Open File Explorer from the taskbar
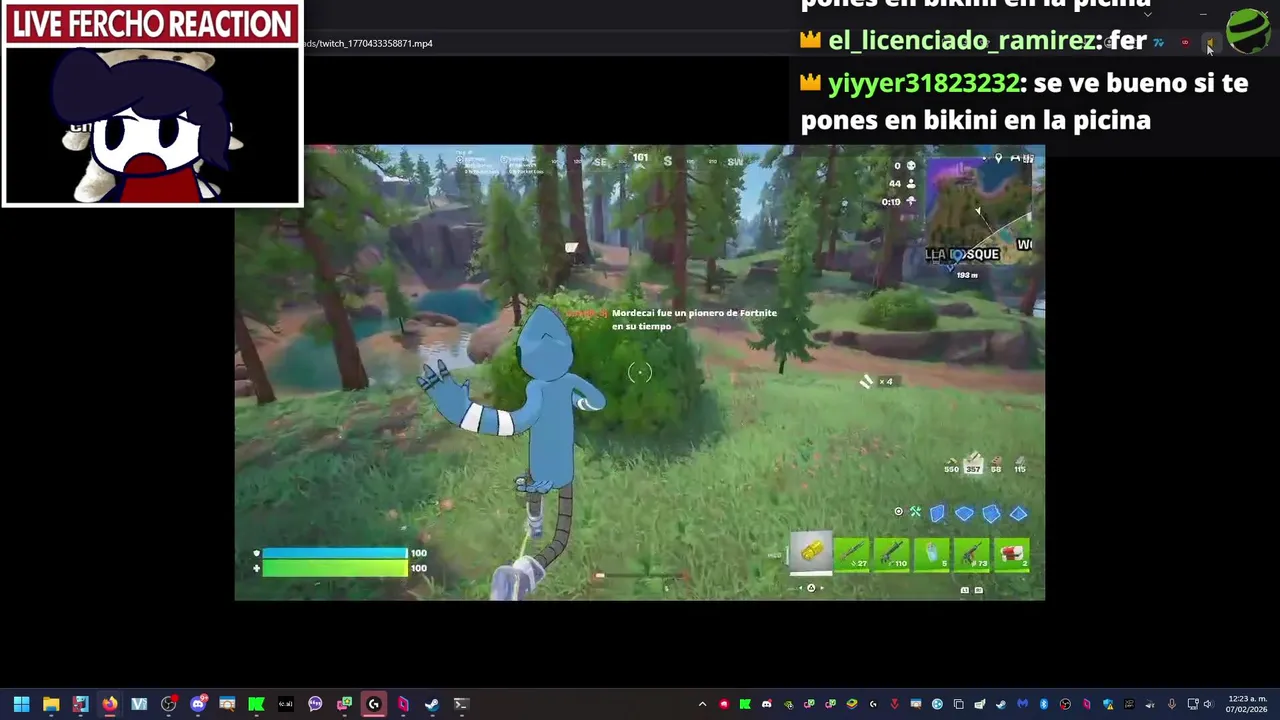The height and width of the screenshot is (720, 1280). [51, 704]
